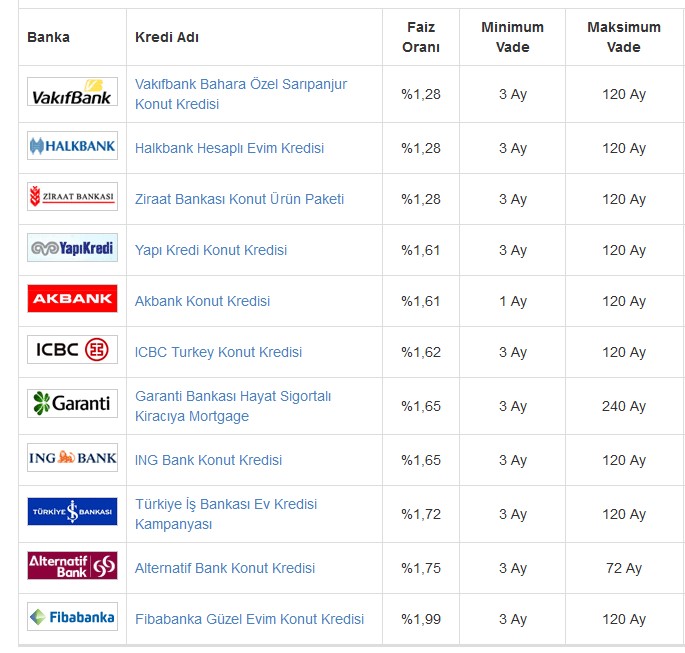This screenshot has width=685, height=653.
Task: Open Garanti Bankası Hayat Sigortalı Kiracıya Mortgage
Action: pos(233,406)
